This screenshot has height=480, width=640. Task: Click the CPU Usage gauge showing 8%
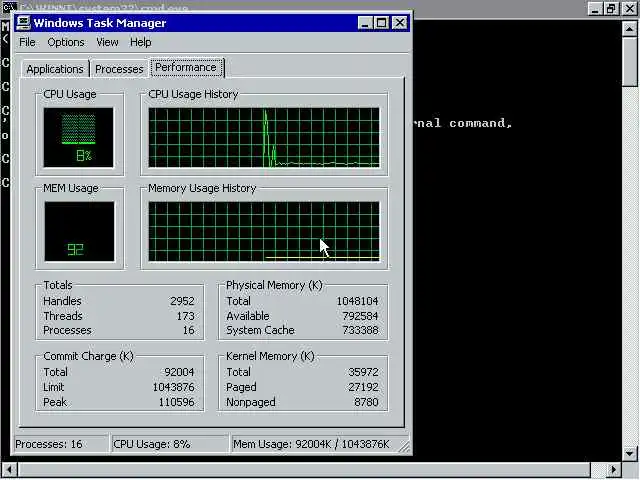pyautogui.click(x=79, y=138)
